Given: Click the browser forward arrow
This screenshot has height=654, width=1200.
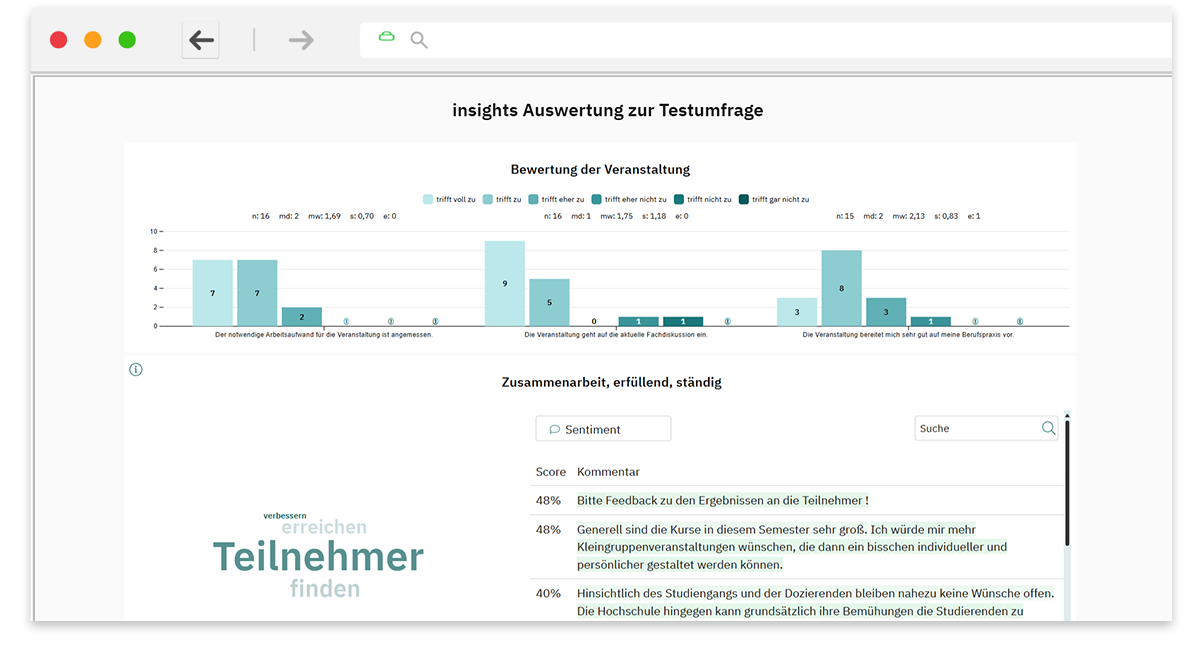Looking at the screenshot, I should tap(300, 40).
